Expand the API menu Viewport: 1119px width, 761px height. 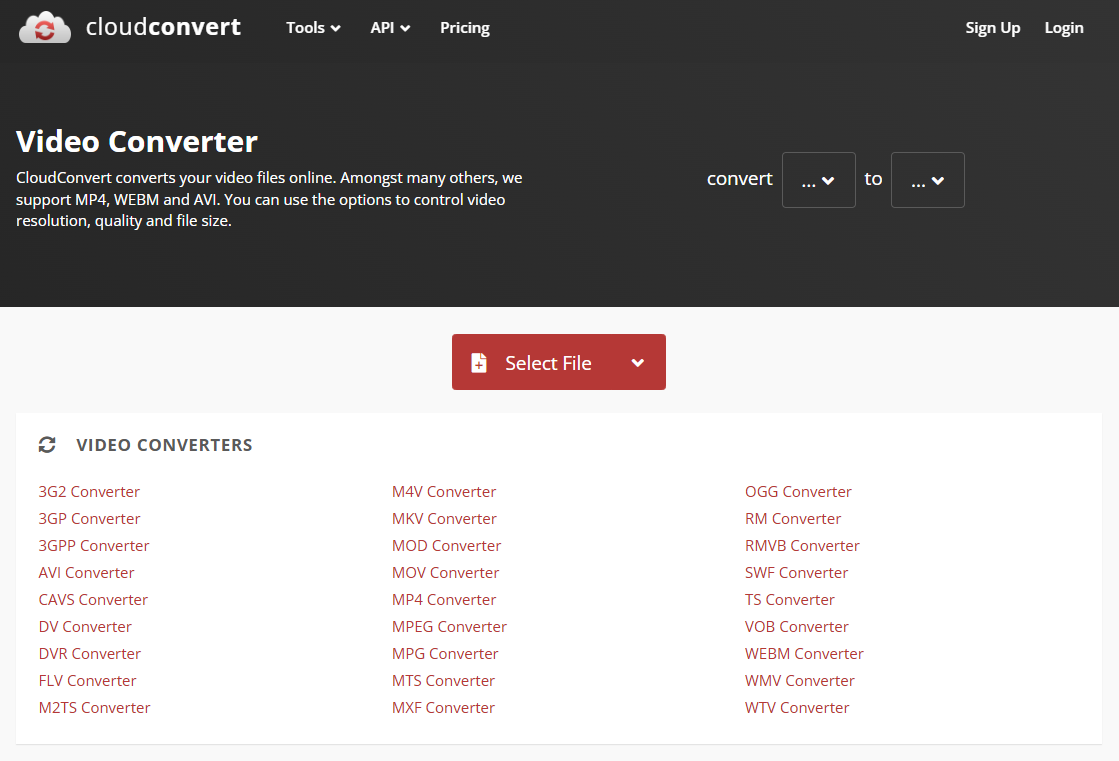click(x=390, y=28)
